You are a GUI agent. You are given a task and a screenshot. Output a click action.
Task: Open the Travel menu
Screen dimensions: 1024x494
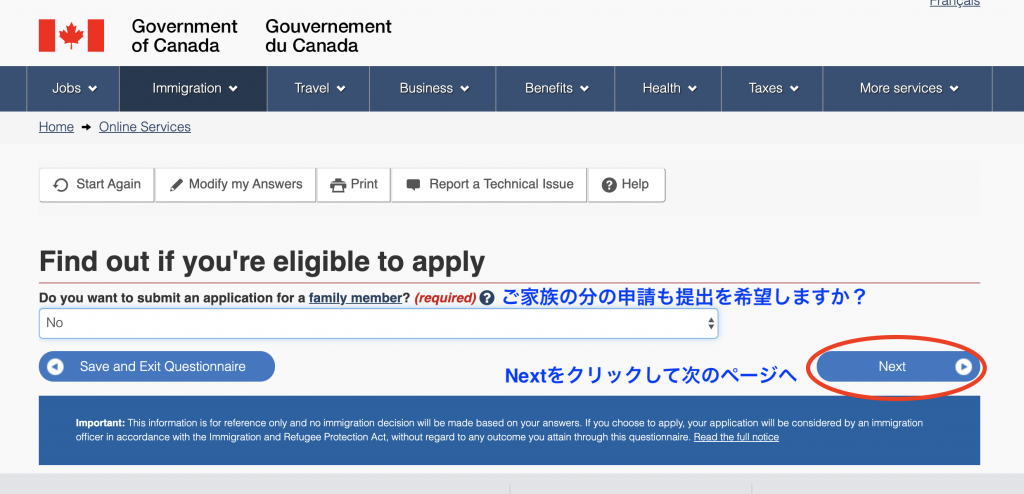tap(319, 88)
